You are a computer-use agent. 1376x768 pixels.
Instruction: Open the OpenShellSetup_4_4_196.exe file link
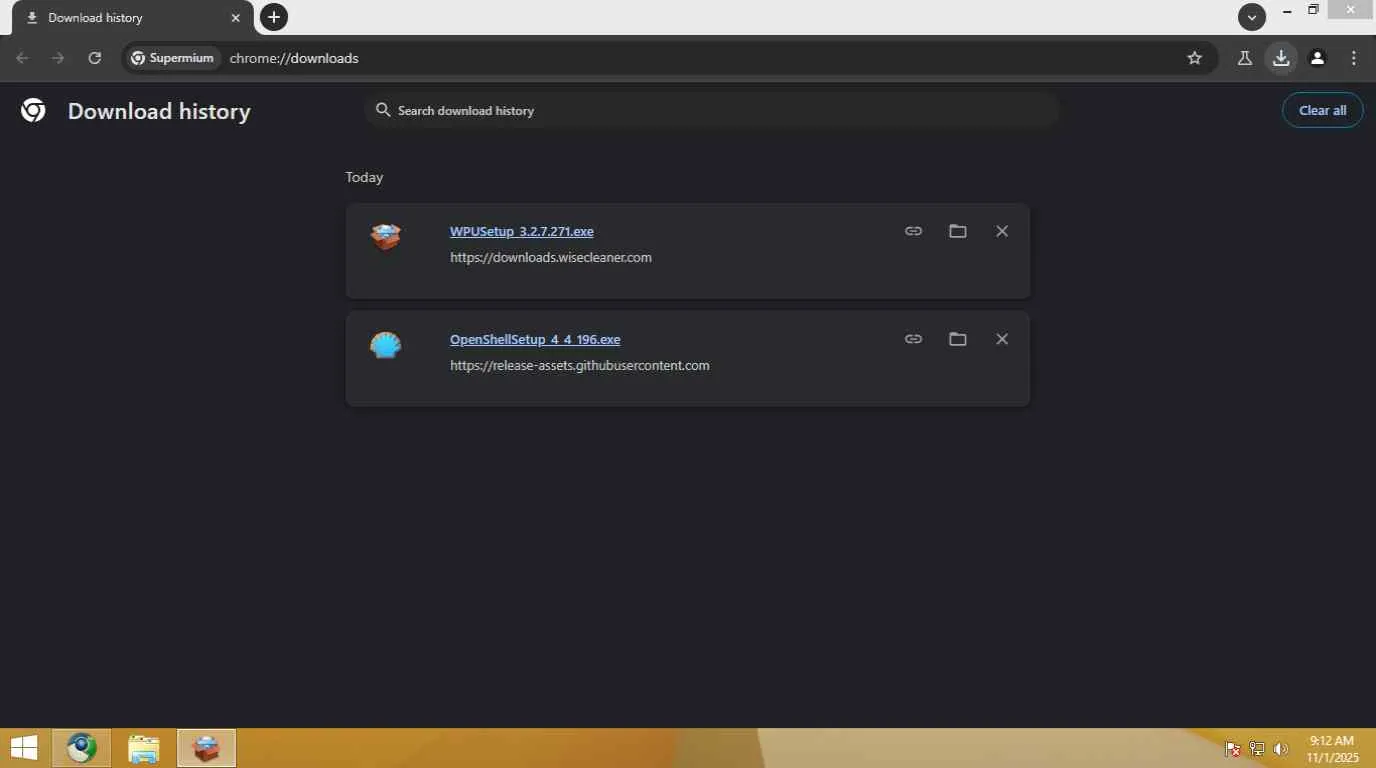(x=535, y=339)
